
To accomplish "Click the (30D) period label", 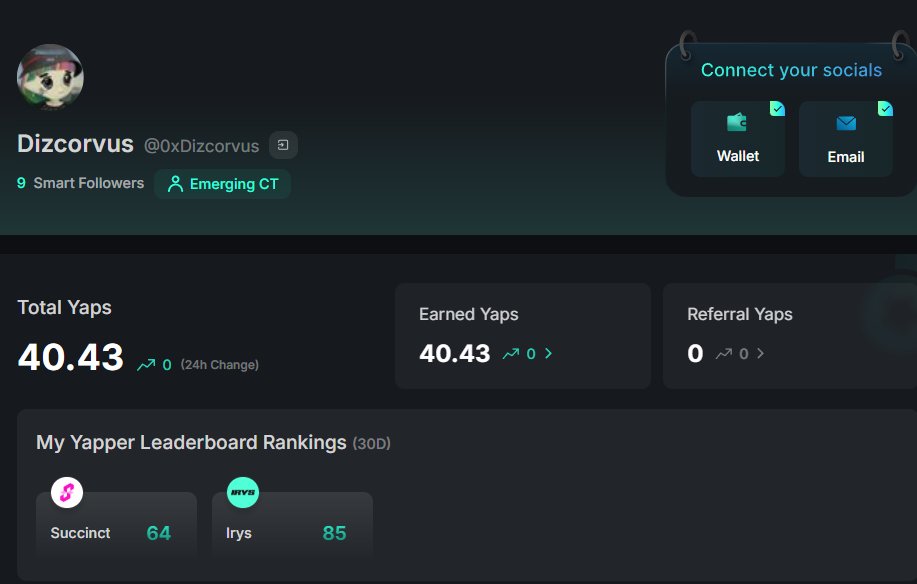I will (x=371, y=444).
